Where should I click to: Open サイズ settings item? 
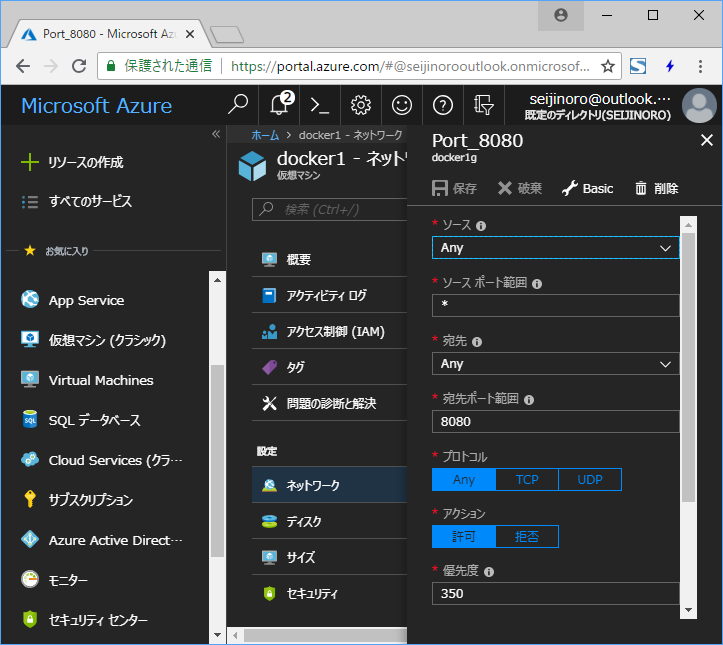[329, 557]
